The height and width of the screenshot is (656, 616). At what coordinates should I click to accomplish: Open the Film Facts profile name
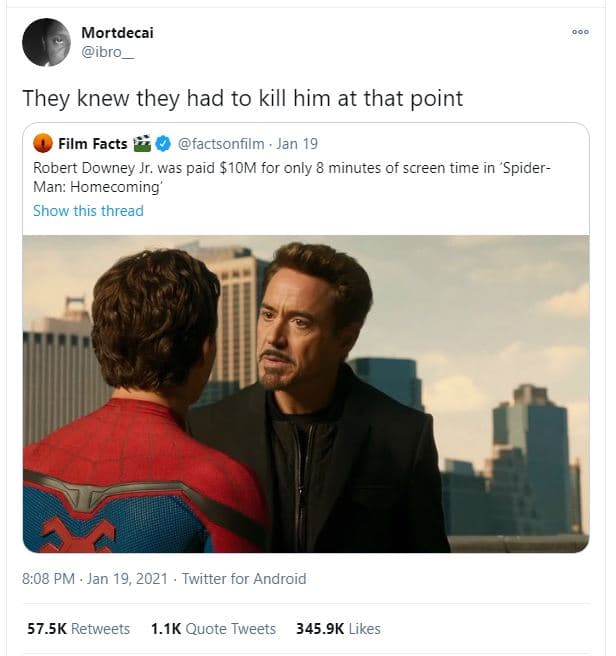[x=93, y=144]
